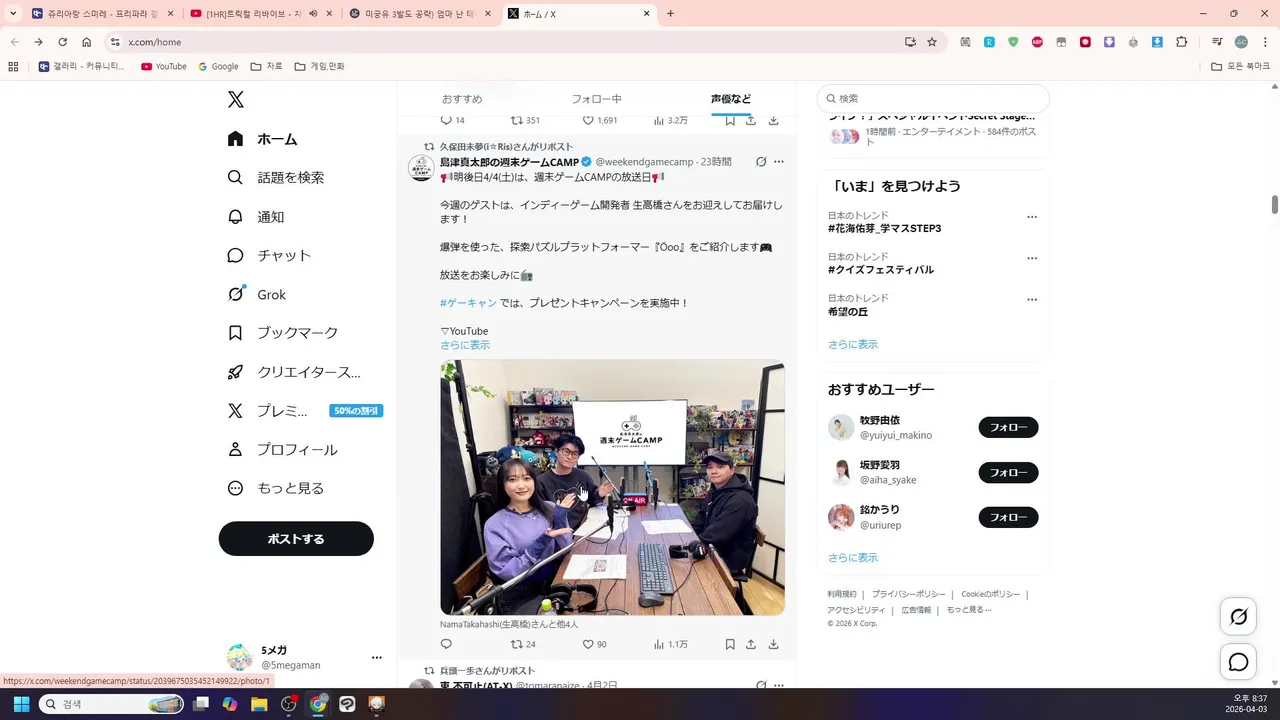Open more options on 週末ゲームCAMP post
This screenshot has height=720, width=1280.
[779, 161]
